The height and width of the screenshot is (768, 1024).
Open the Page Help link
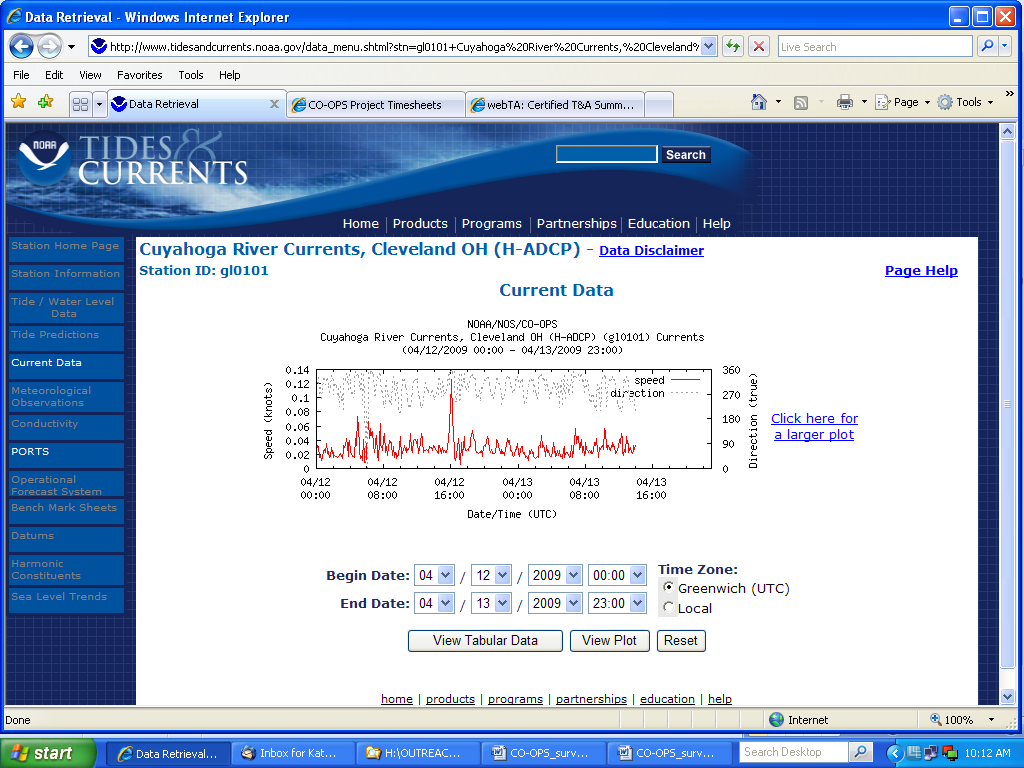click(x=921, y=270)
